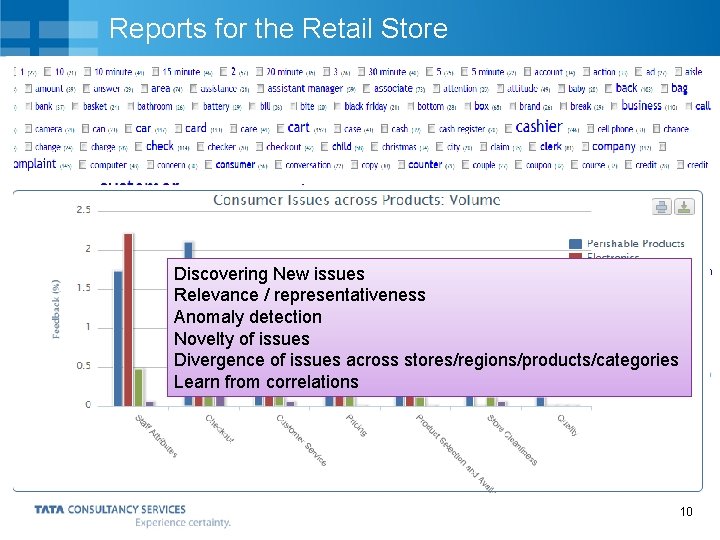Select the 'consumer' keyword checkbox
The image size is (720, 540).
208,164
